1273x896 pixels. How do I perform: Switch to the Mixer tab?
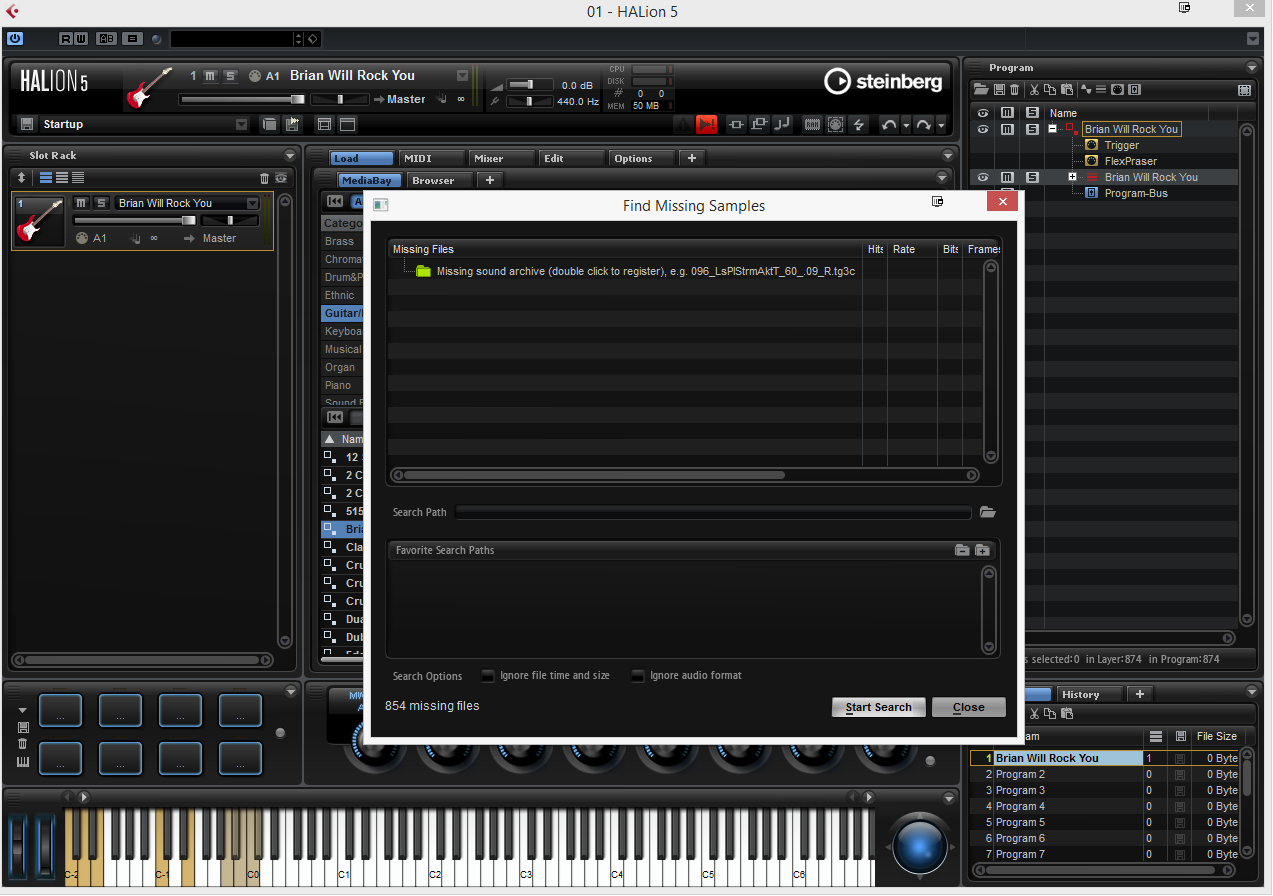tap(502, 158)
